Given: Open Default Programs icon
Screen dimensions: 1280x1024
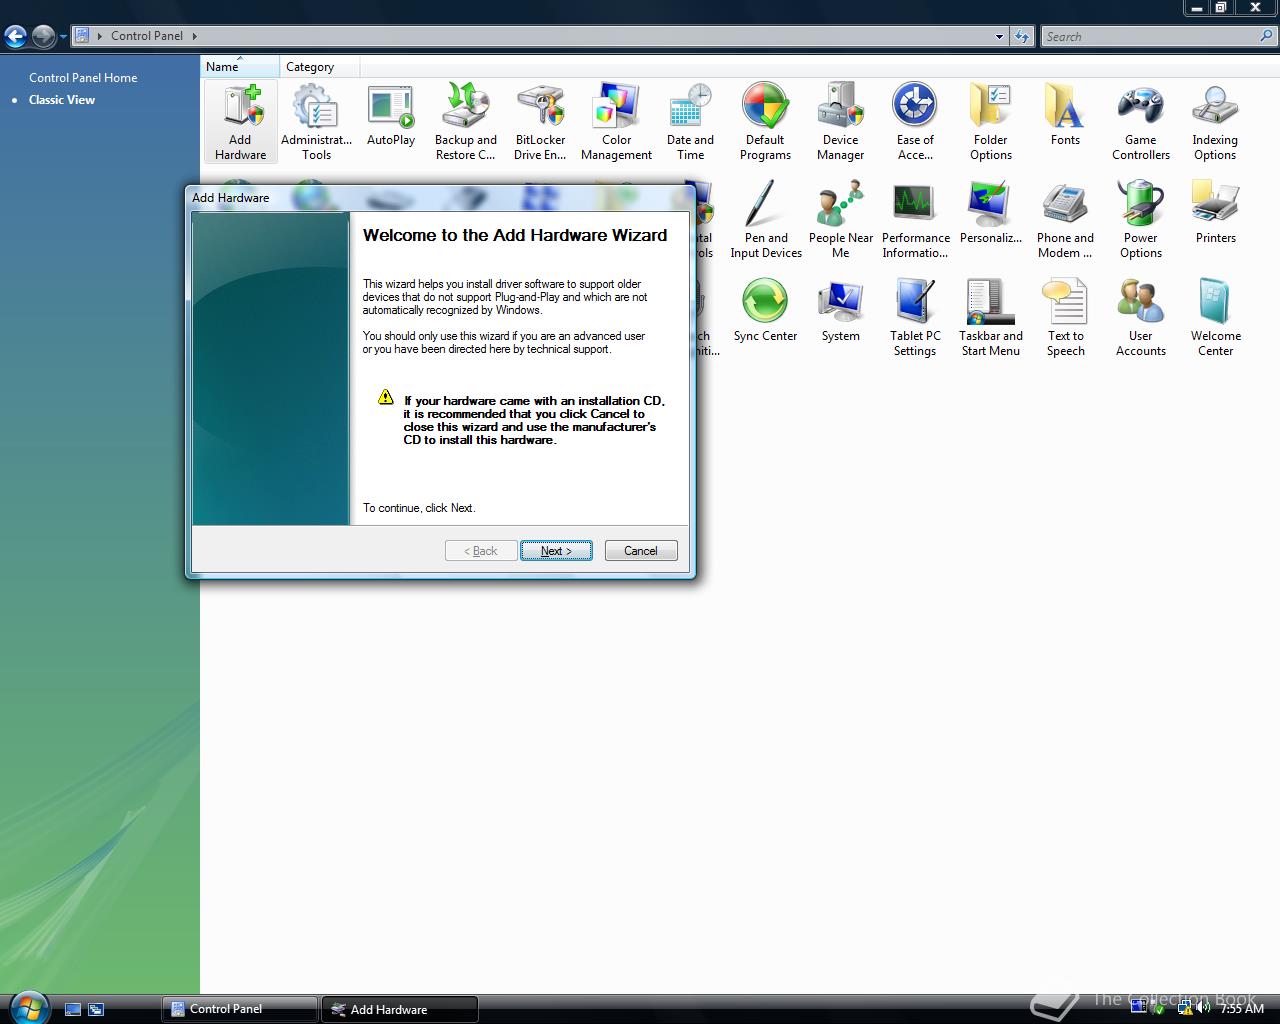Looking at the screenshot, I should [x=766, y=121].
